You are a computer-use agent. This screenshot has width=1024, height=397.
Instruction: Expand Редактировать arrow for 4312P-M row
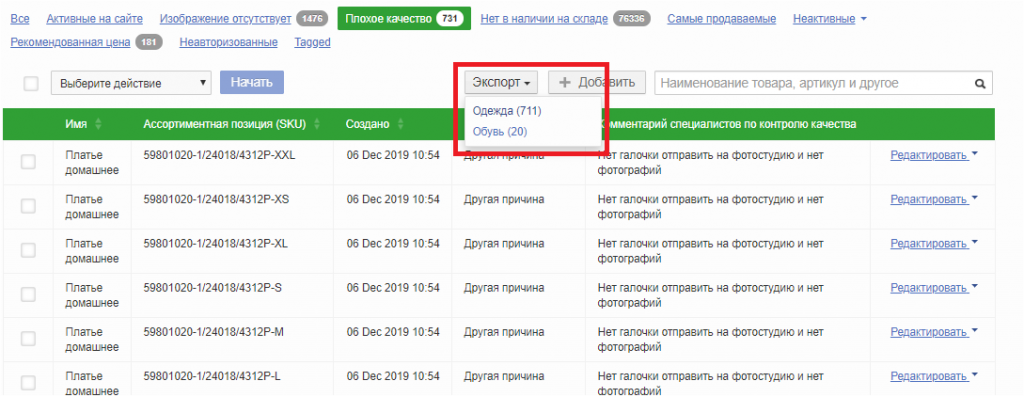(975, 331)
